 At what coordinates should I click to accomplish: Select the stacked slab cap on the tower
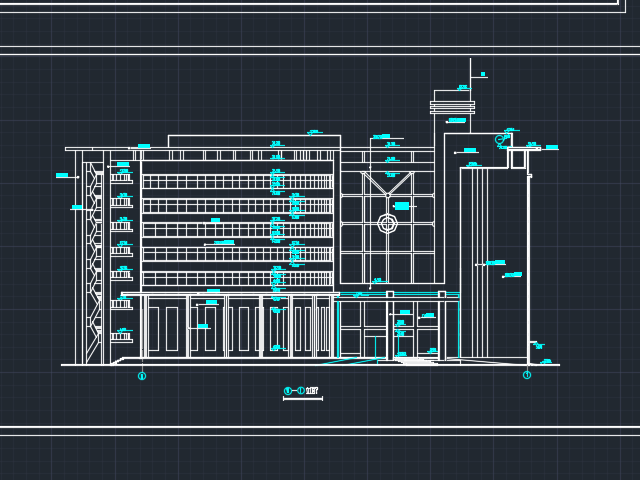pos(452,105)
